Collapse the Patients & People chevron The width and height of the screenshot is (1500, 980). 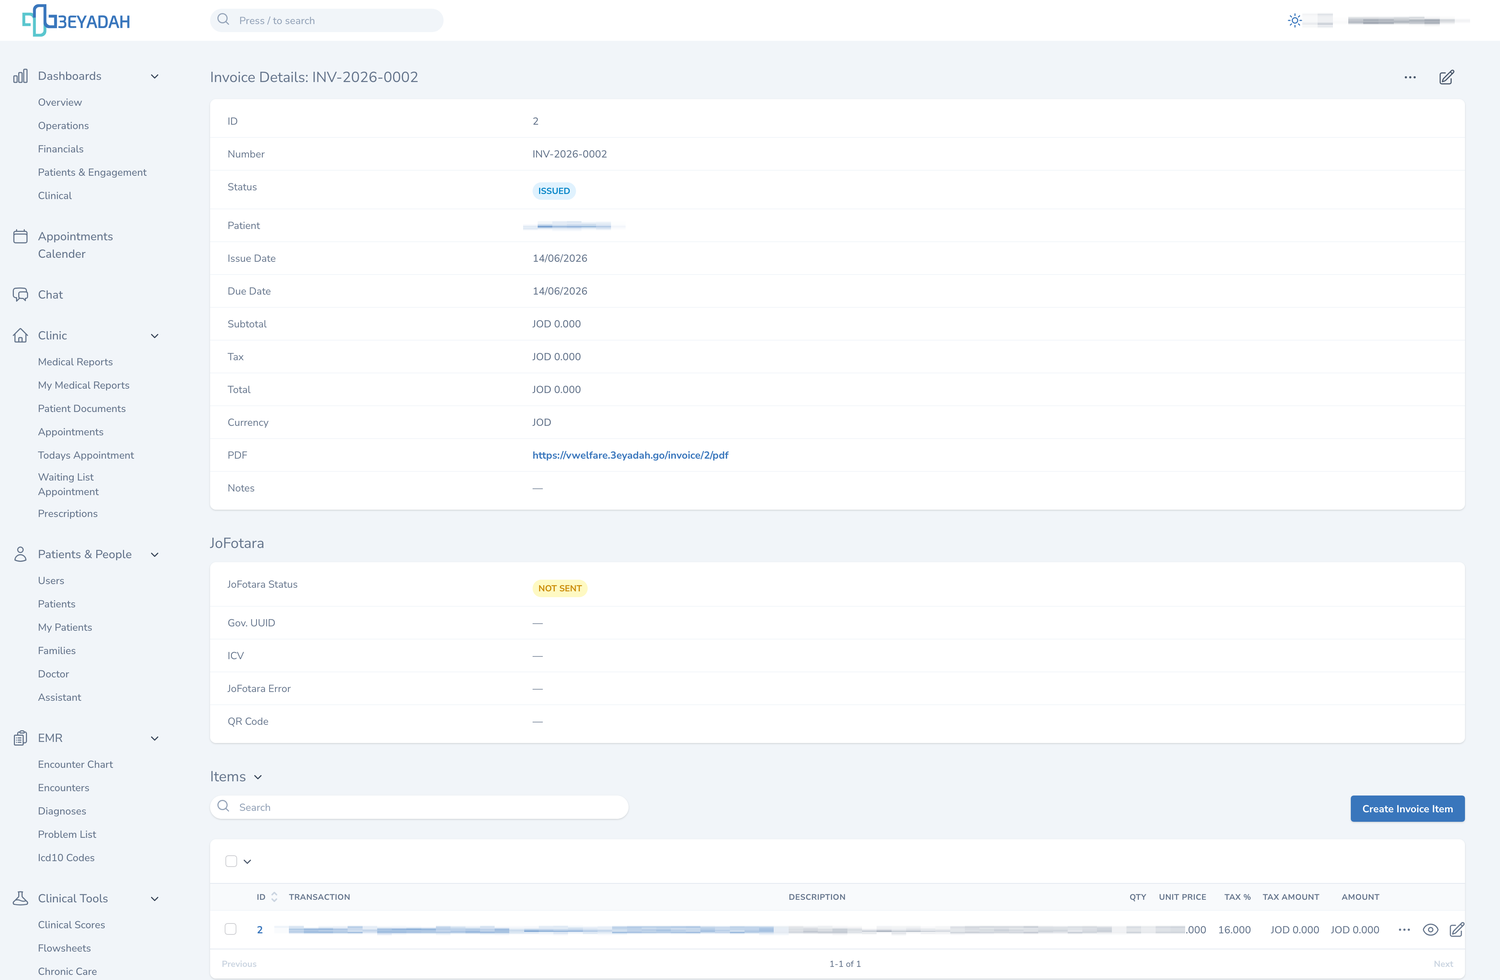tap(155, 554)
